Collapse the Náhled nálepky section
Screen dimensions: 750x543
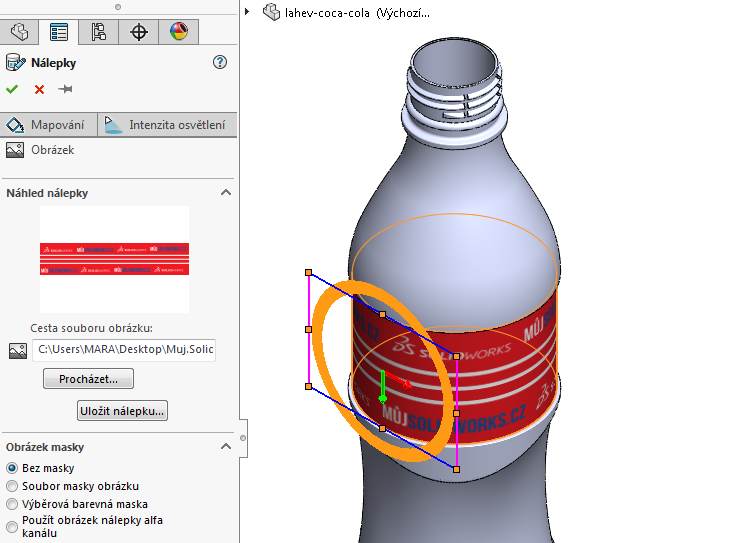226,192
